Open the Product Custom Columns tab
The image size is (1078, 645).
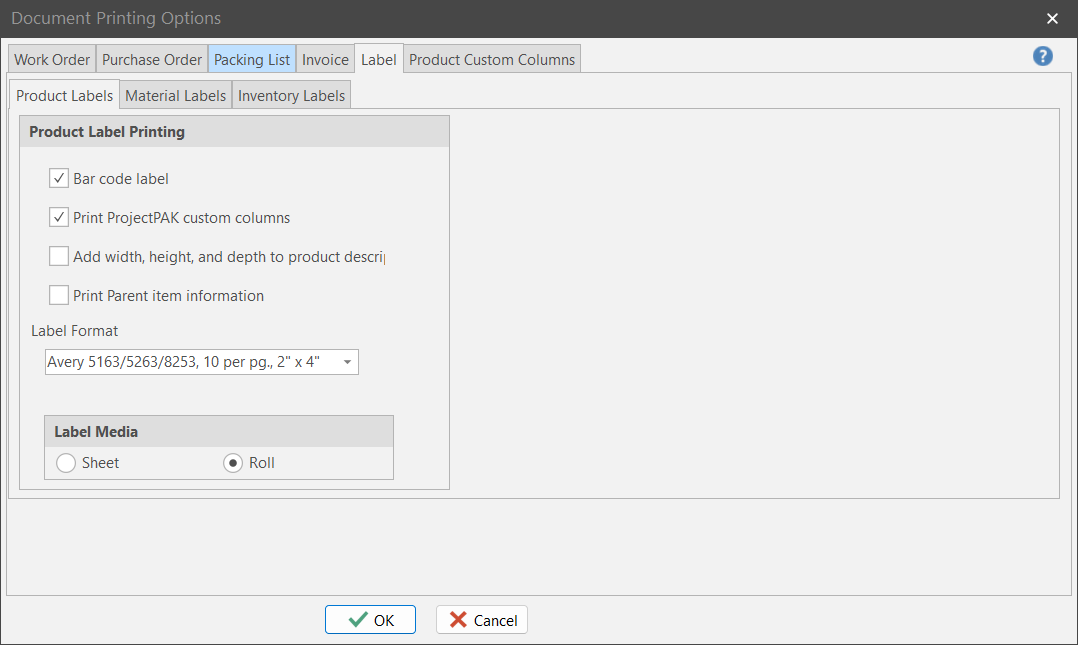pos(492,60)
